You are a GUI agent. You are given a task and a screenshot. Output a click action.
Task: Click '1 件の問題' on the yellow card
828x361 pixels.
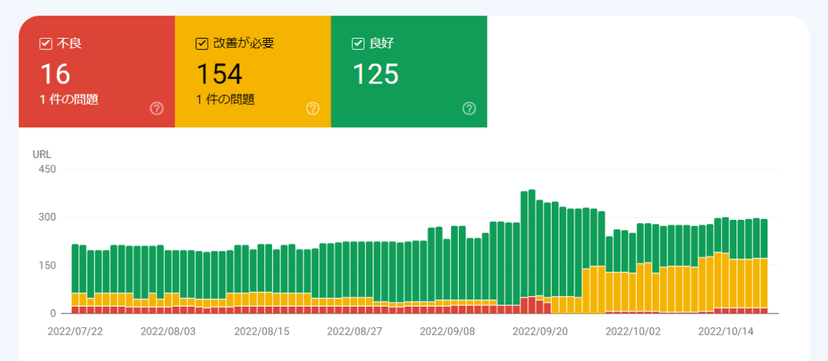(225, 100)
